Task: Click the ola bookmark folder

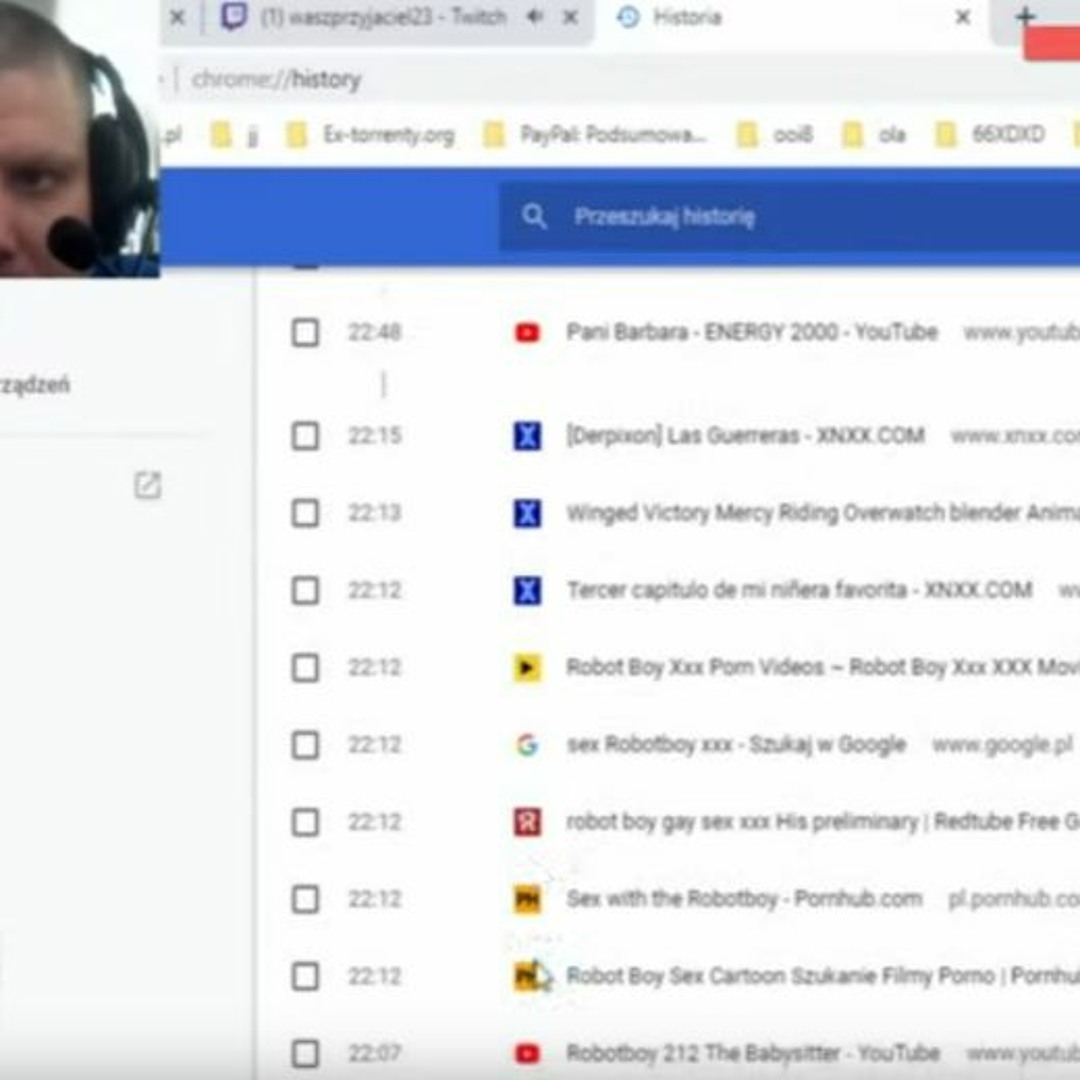Action: coord(875,135)
